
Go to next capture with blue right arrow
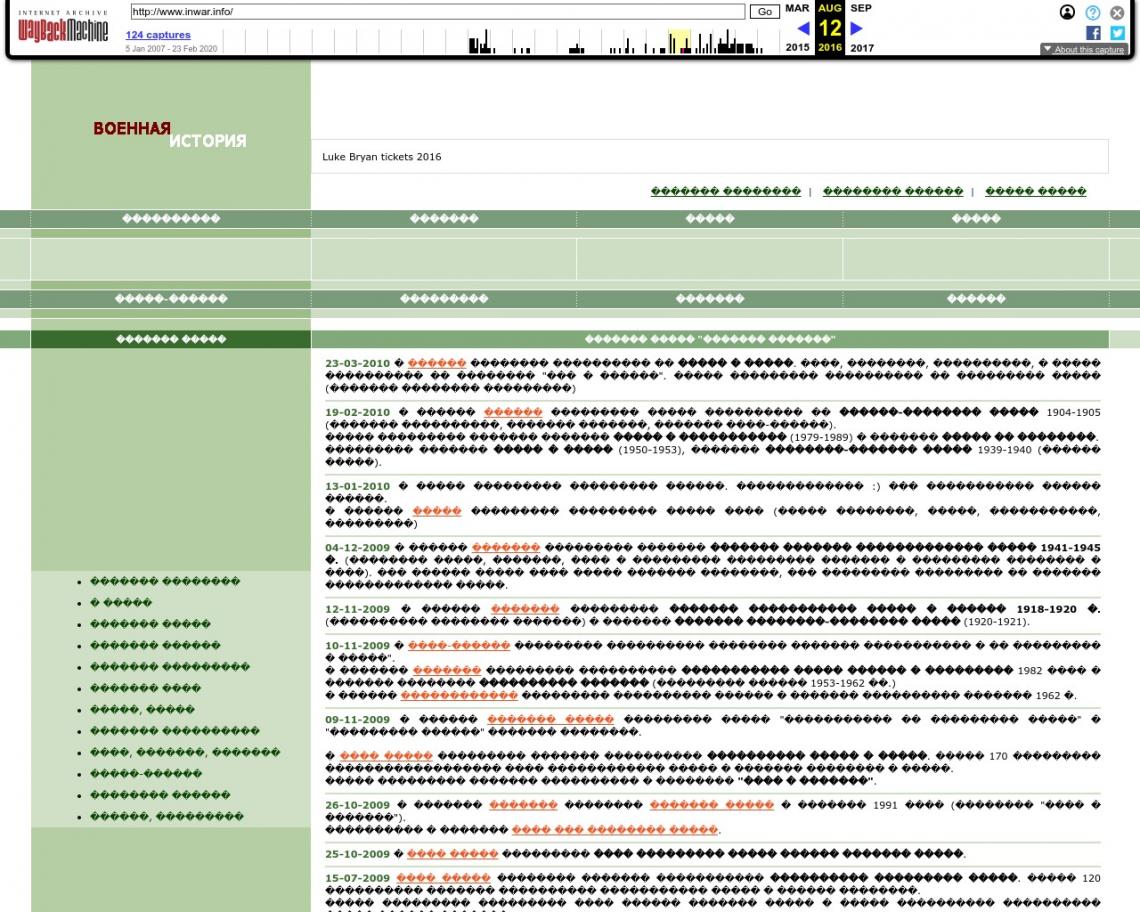pos(856,28)
